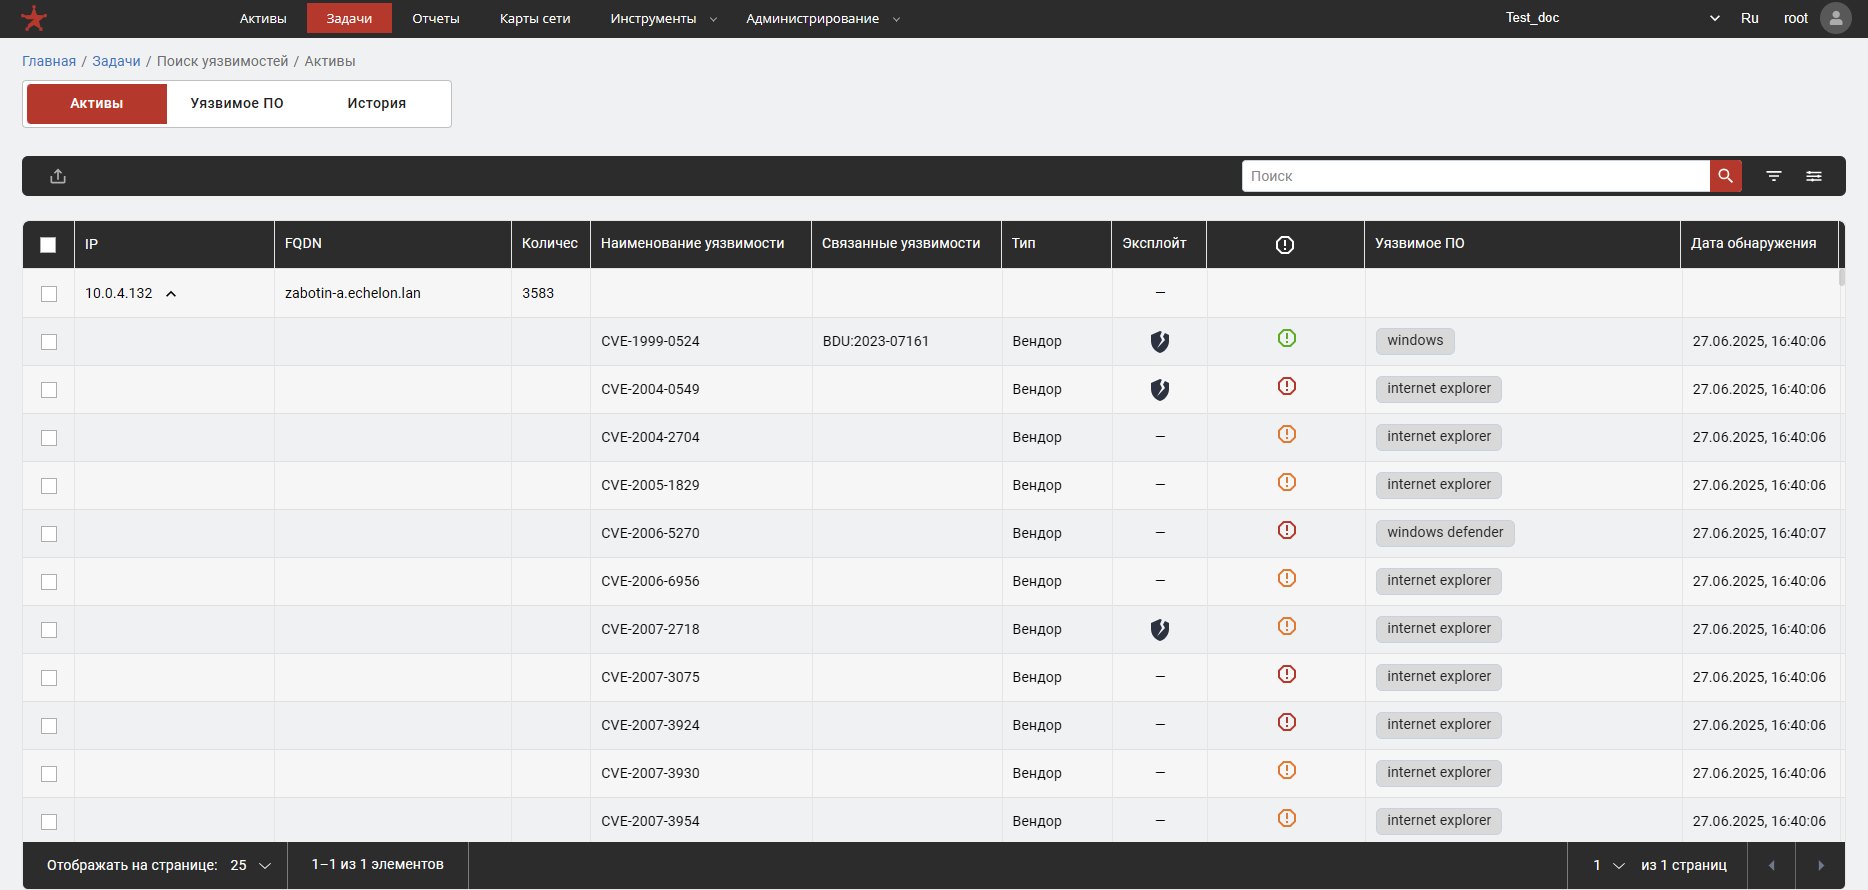Screen dimensions: 1868x890
Task: Open the items per page dropdown
Action: point(251,865)
